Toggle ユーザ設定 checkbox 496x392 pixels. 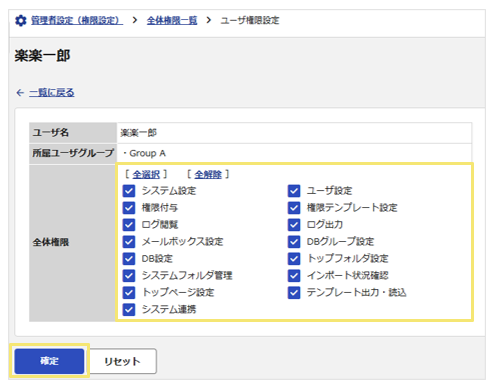pyautogui.click(x=294, y=191)
